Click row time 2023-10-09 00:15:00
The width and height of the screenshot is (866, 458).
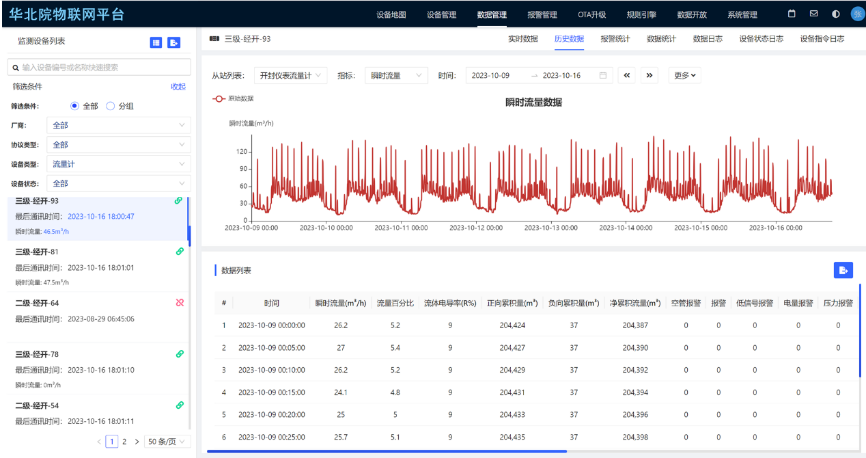click(272, 392)
